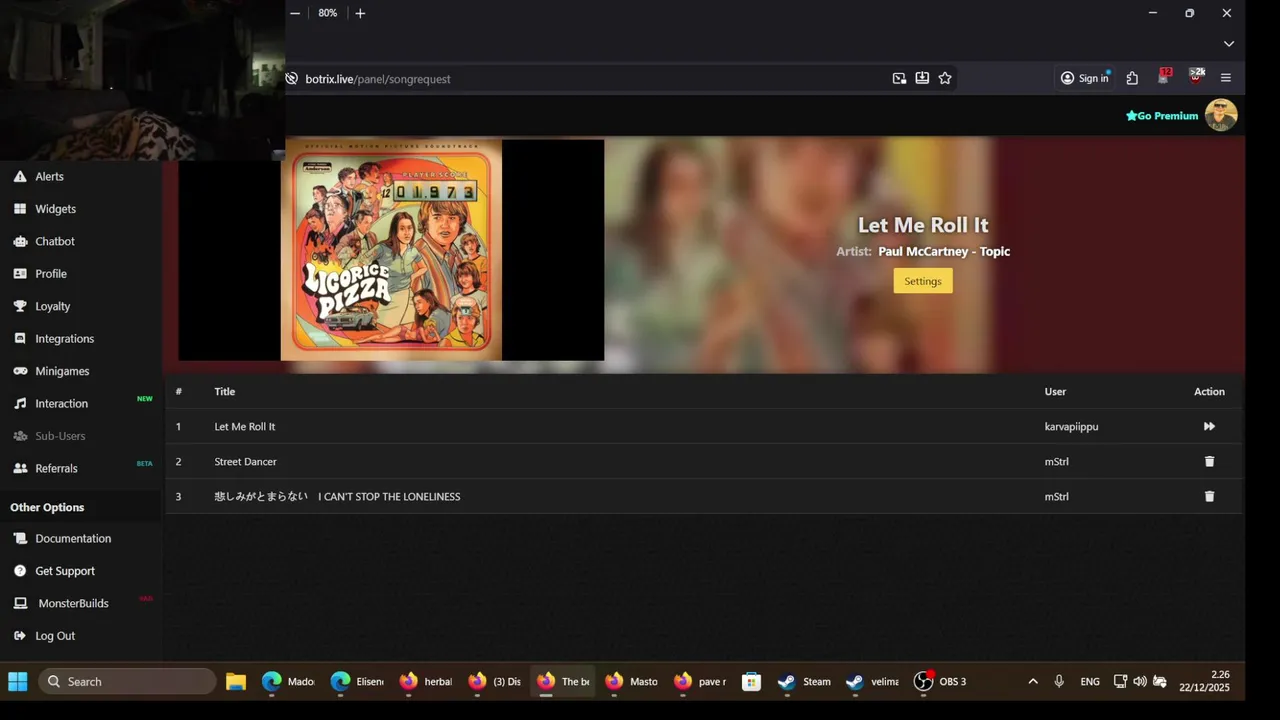This screenshot has width=1280, height=720.
Task: Expand the list-all-tabs chevron
Action: tap(1229, 44)
